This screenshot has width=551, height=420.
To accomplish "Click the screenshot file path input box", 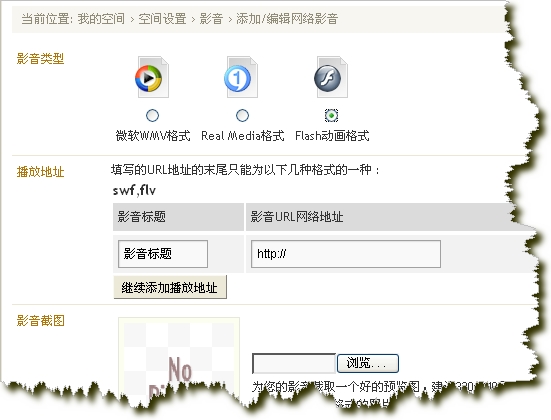I will (x=294, y=363).
